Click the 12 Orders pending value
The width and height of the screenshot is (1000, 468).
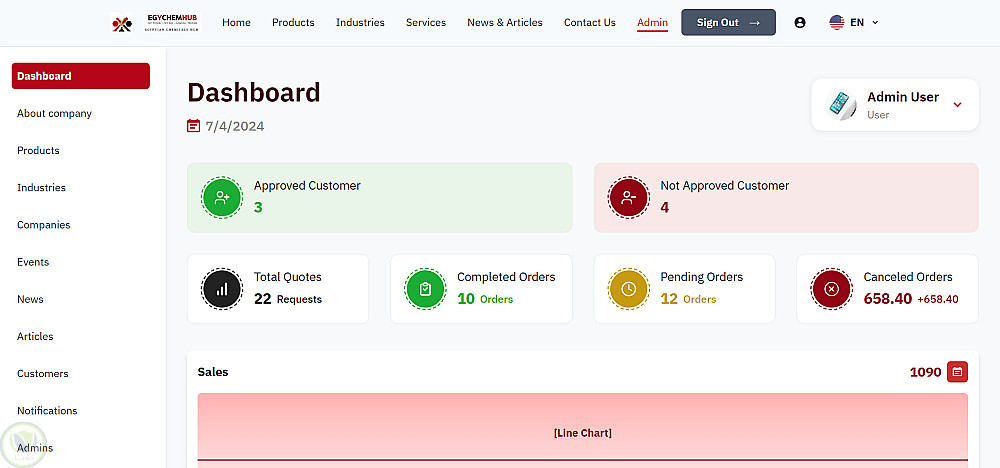(688, 298)
